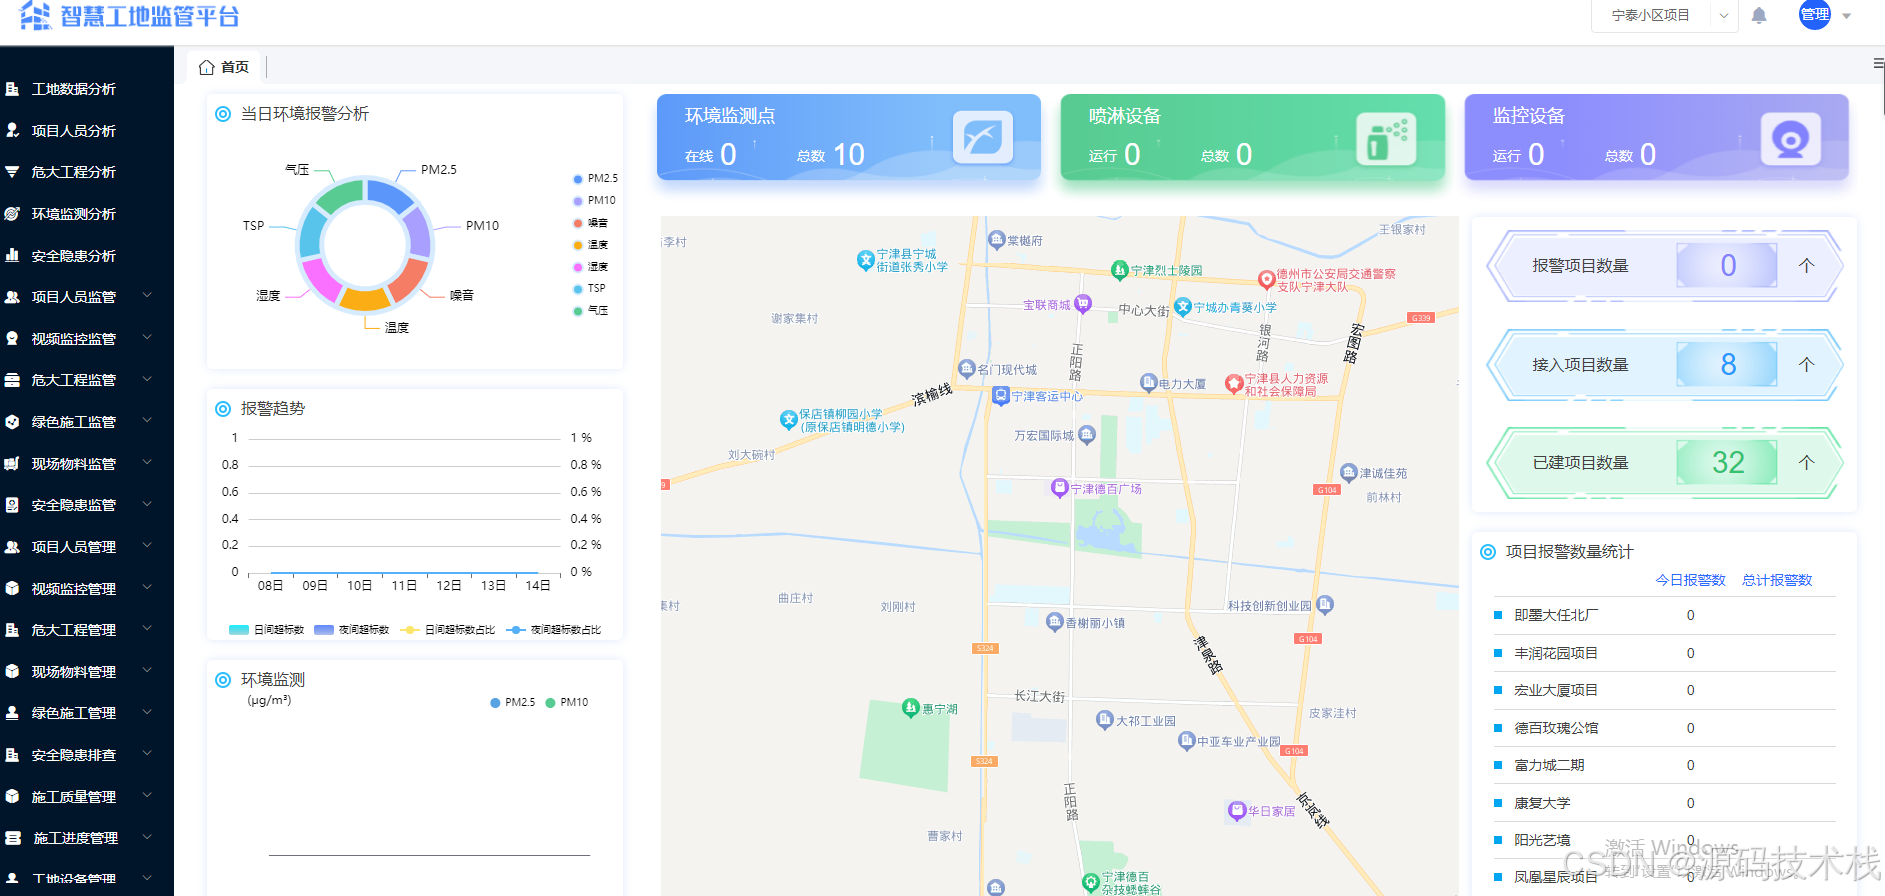
Task: Expand 项目人员监管 sidebar menu
Action: [147, 296]
